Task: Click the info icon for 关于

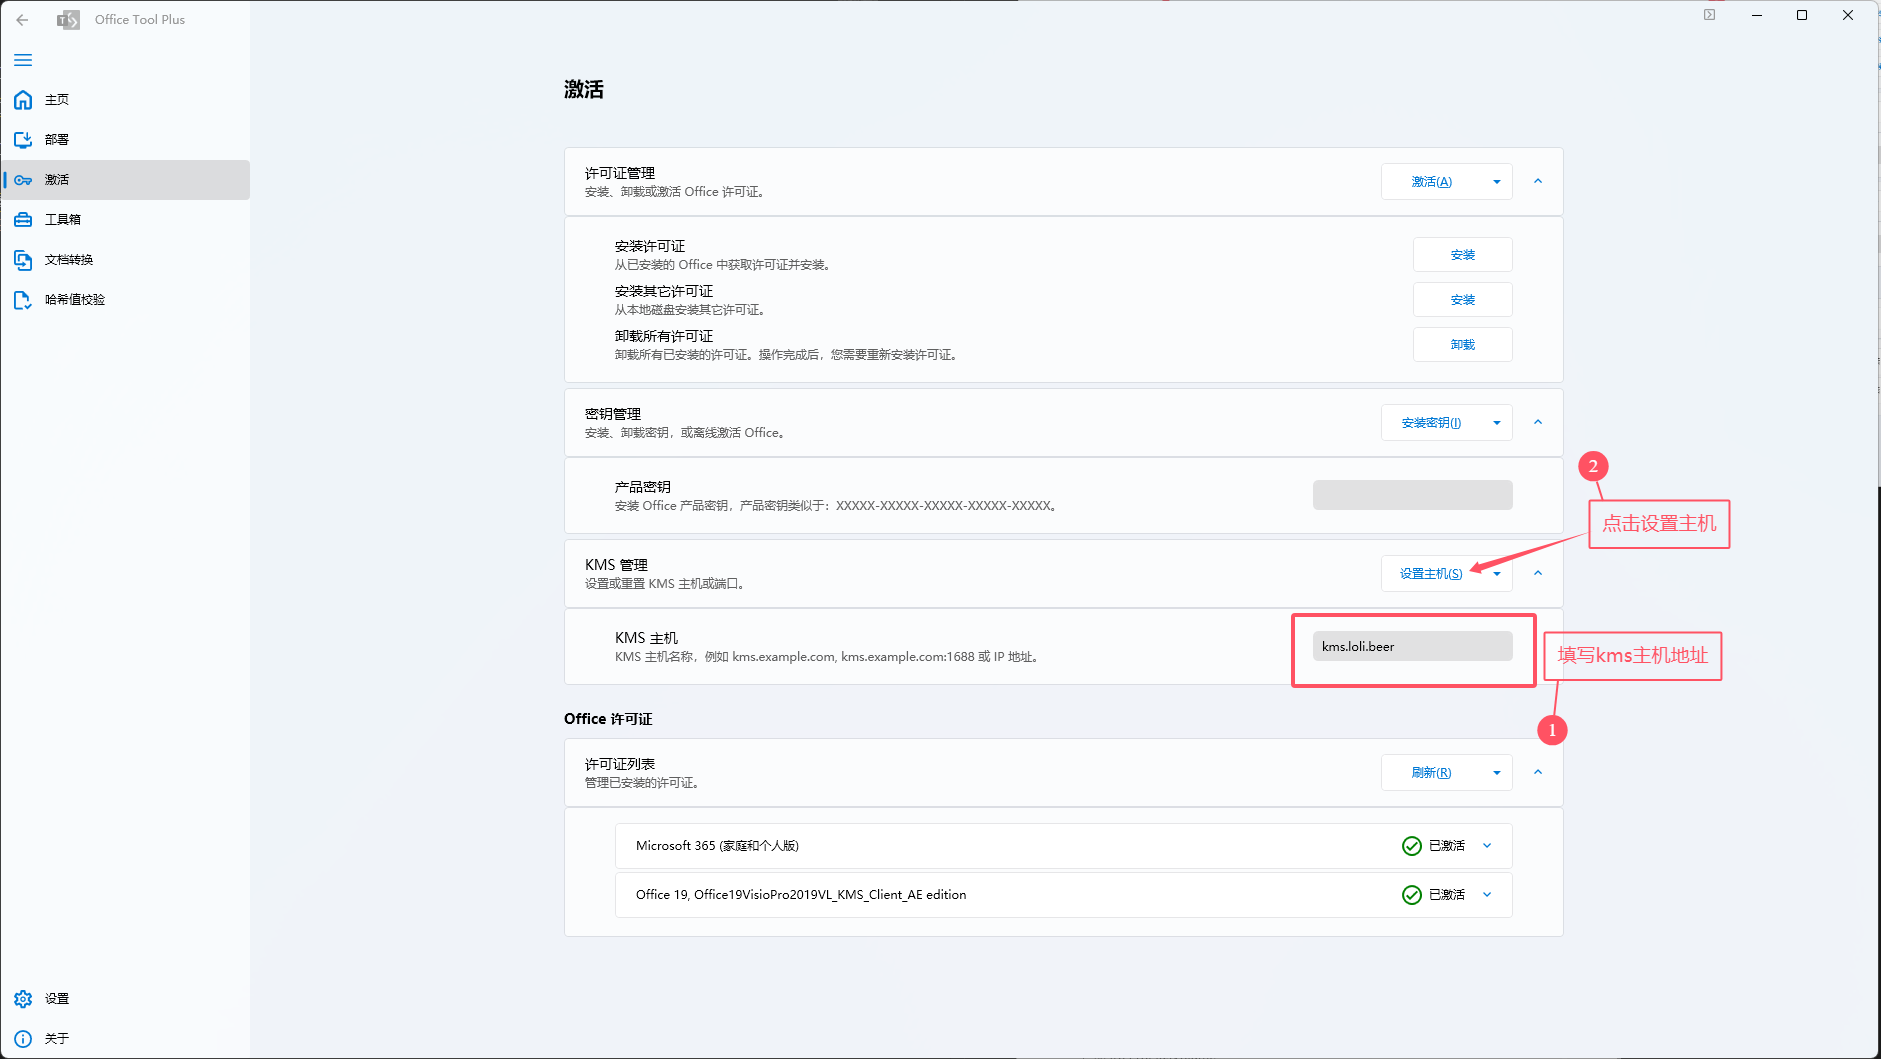Action: pos(23,1039)
